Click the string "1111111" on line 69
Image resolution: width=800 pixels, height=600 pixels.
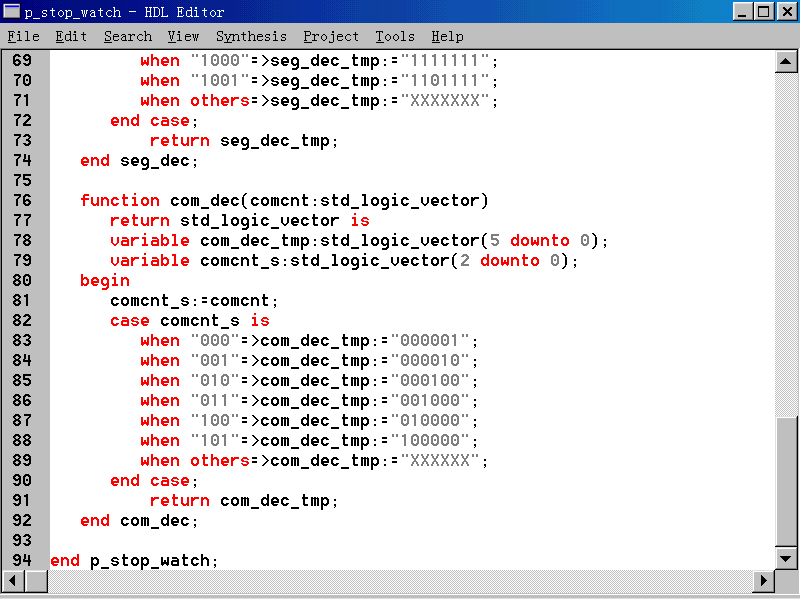pyautogui.click(x=444, y=60)
